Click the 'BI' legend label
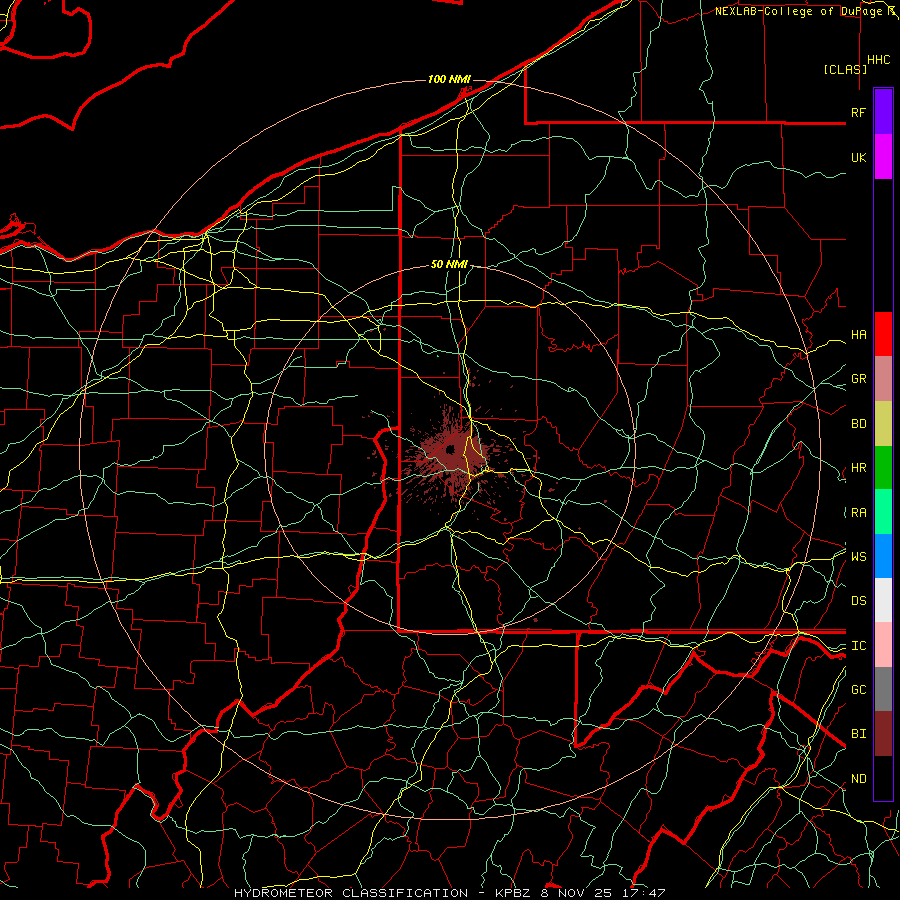The width and height of the screenshot is (900, 900). point(858,734)
